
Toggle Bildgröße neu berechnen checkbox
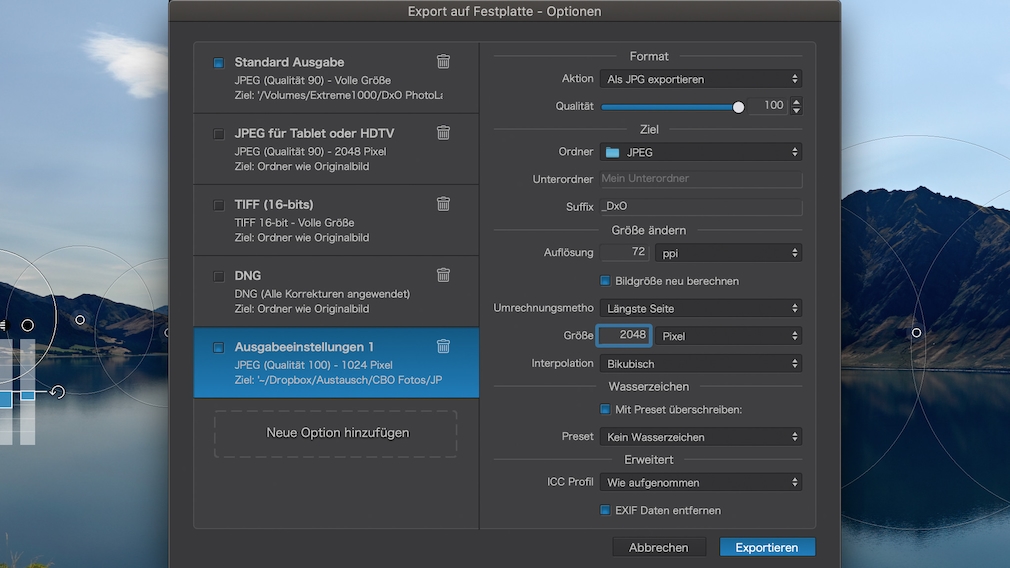(x=605, y=281)
